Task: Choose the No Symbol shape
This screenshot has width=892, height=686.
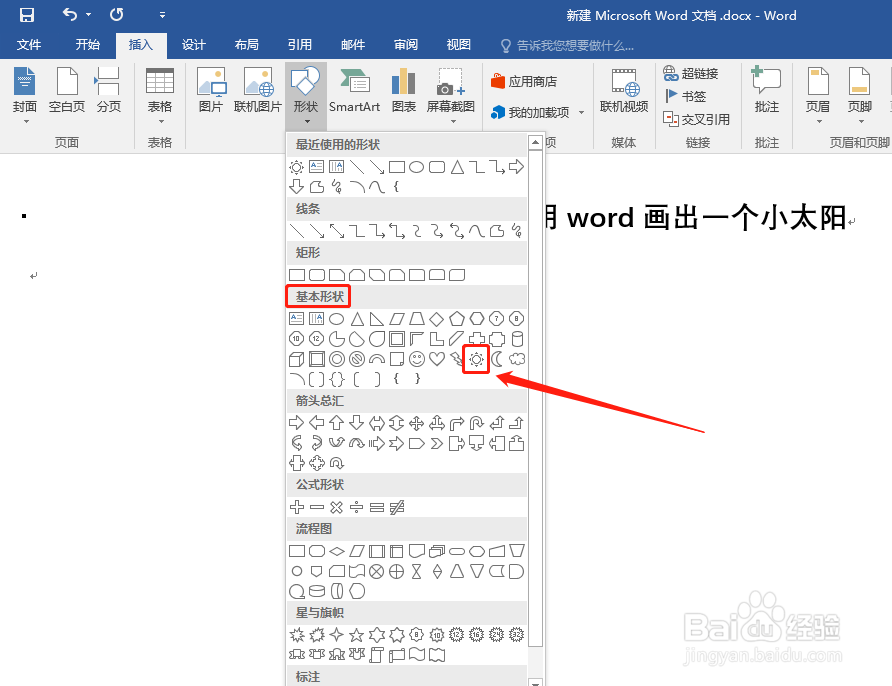Action: click(357, 359)
